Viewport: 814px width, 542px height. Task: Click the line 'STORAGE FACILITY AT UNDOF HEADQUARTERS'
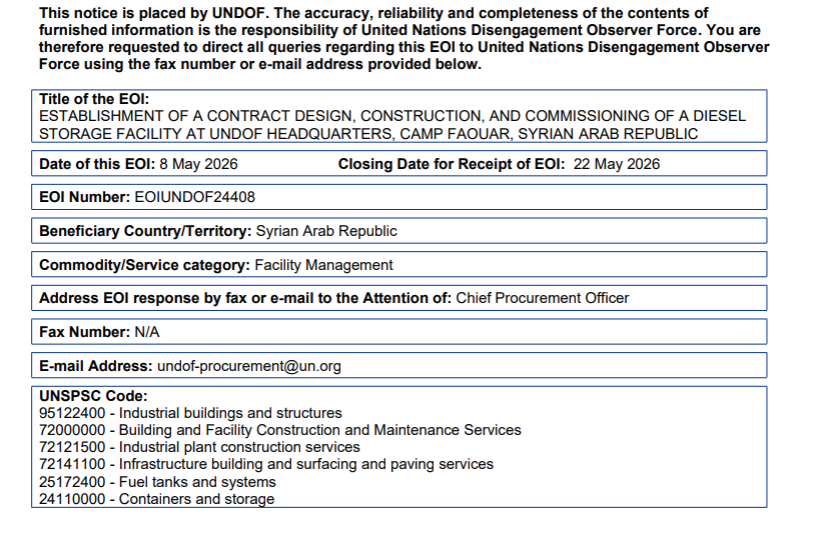click(x=368, y=134)
